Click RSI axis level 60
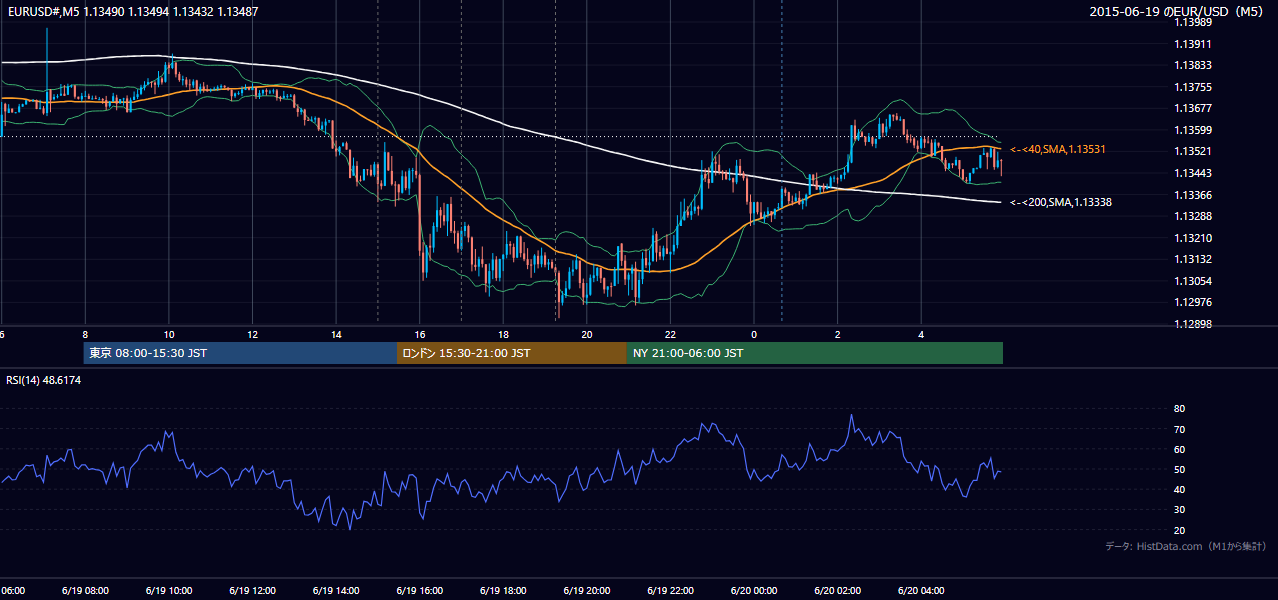The image size is (1278, 600). (1179, 449)
